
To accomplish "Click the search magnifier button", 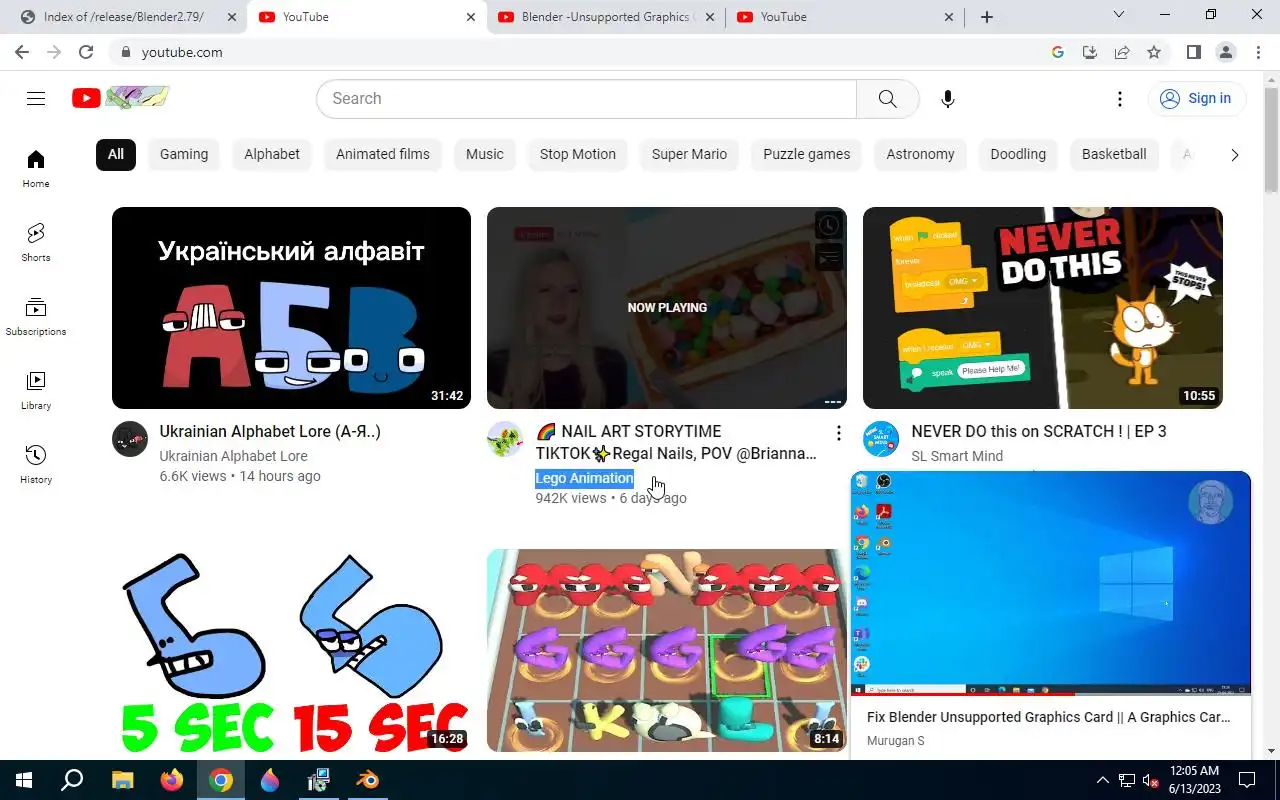I will [x=887, y=98].
